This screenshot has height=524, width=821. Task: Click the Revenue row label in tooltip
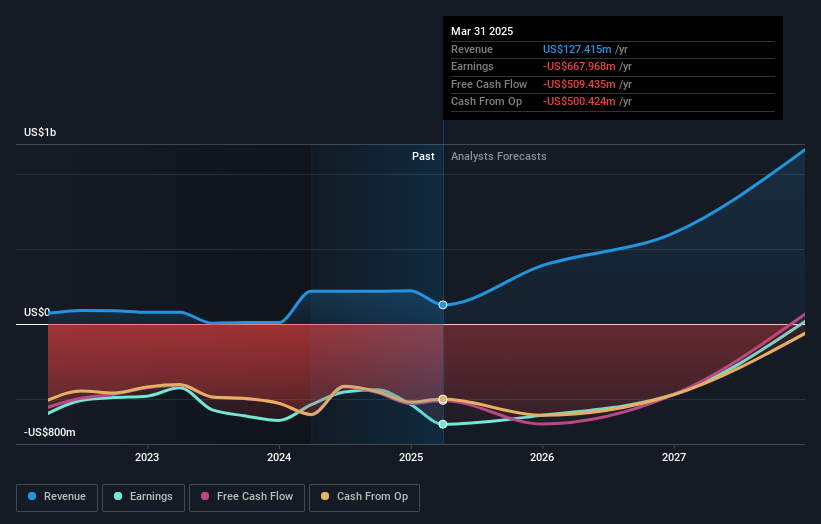pos(472,49)
